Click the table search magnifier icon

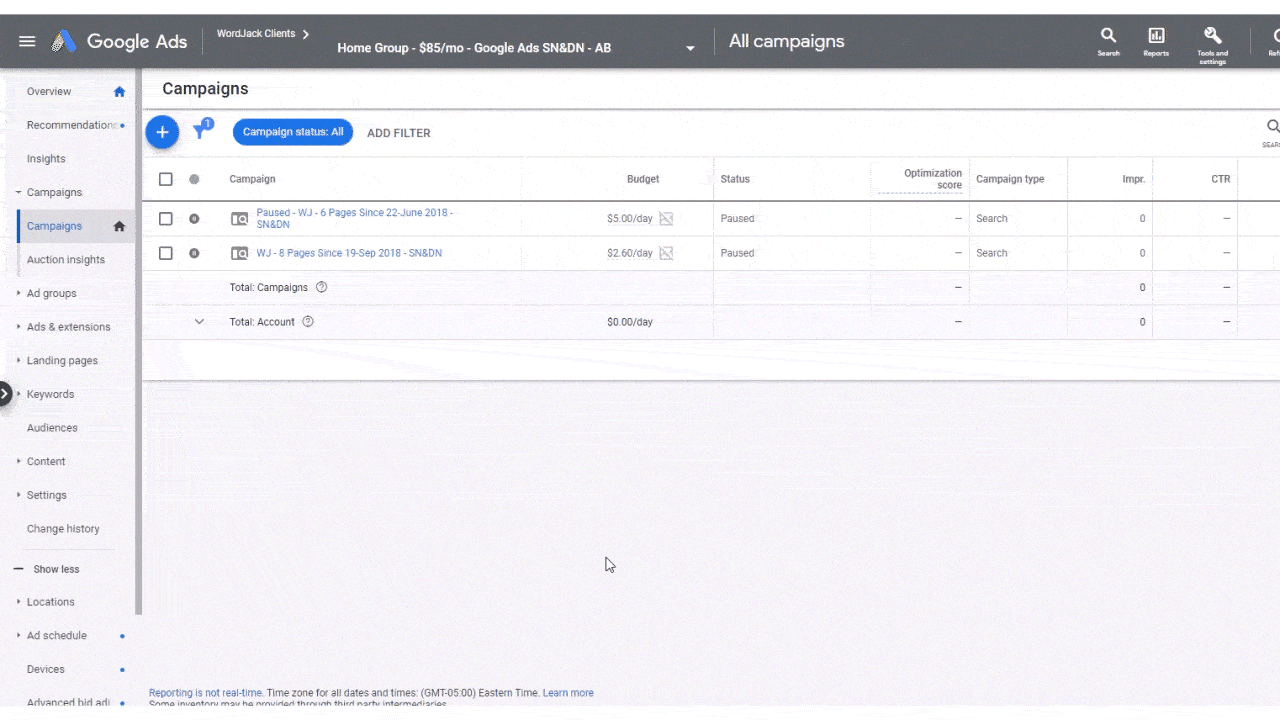pos(1273,127)
